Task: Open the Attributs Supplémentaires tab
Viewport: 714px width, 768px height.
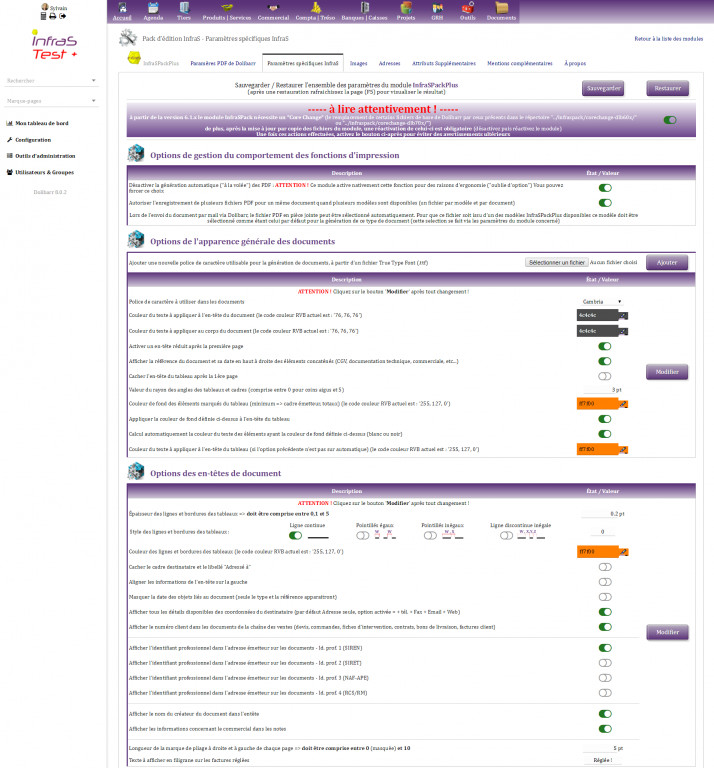Action: (x=444, y=63)
